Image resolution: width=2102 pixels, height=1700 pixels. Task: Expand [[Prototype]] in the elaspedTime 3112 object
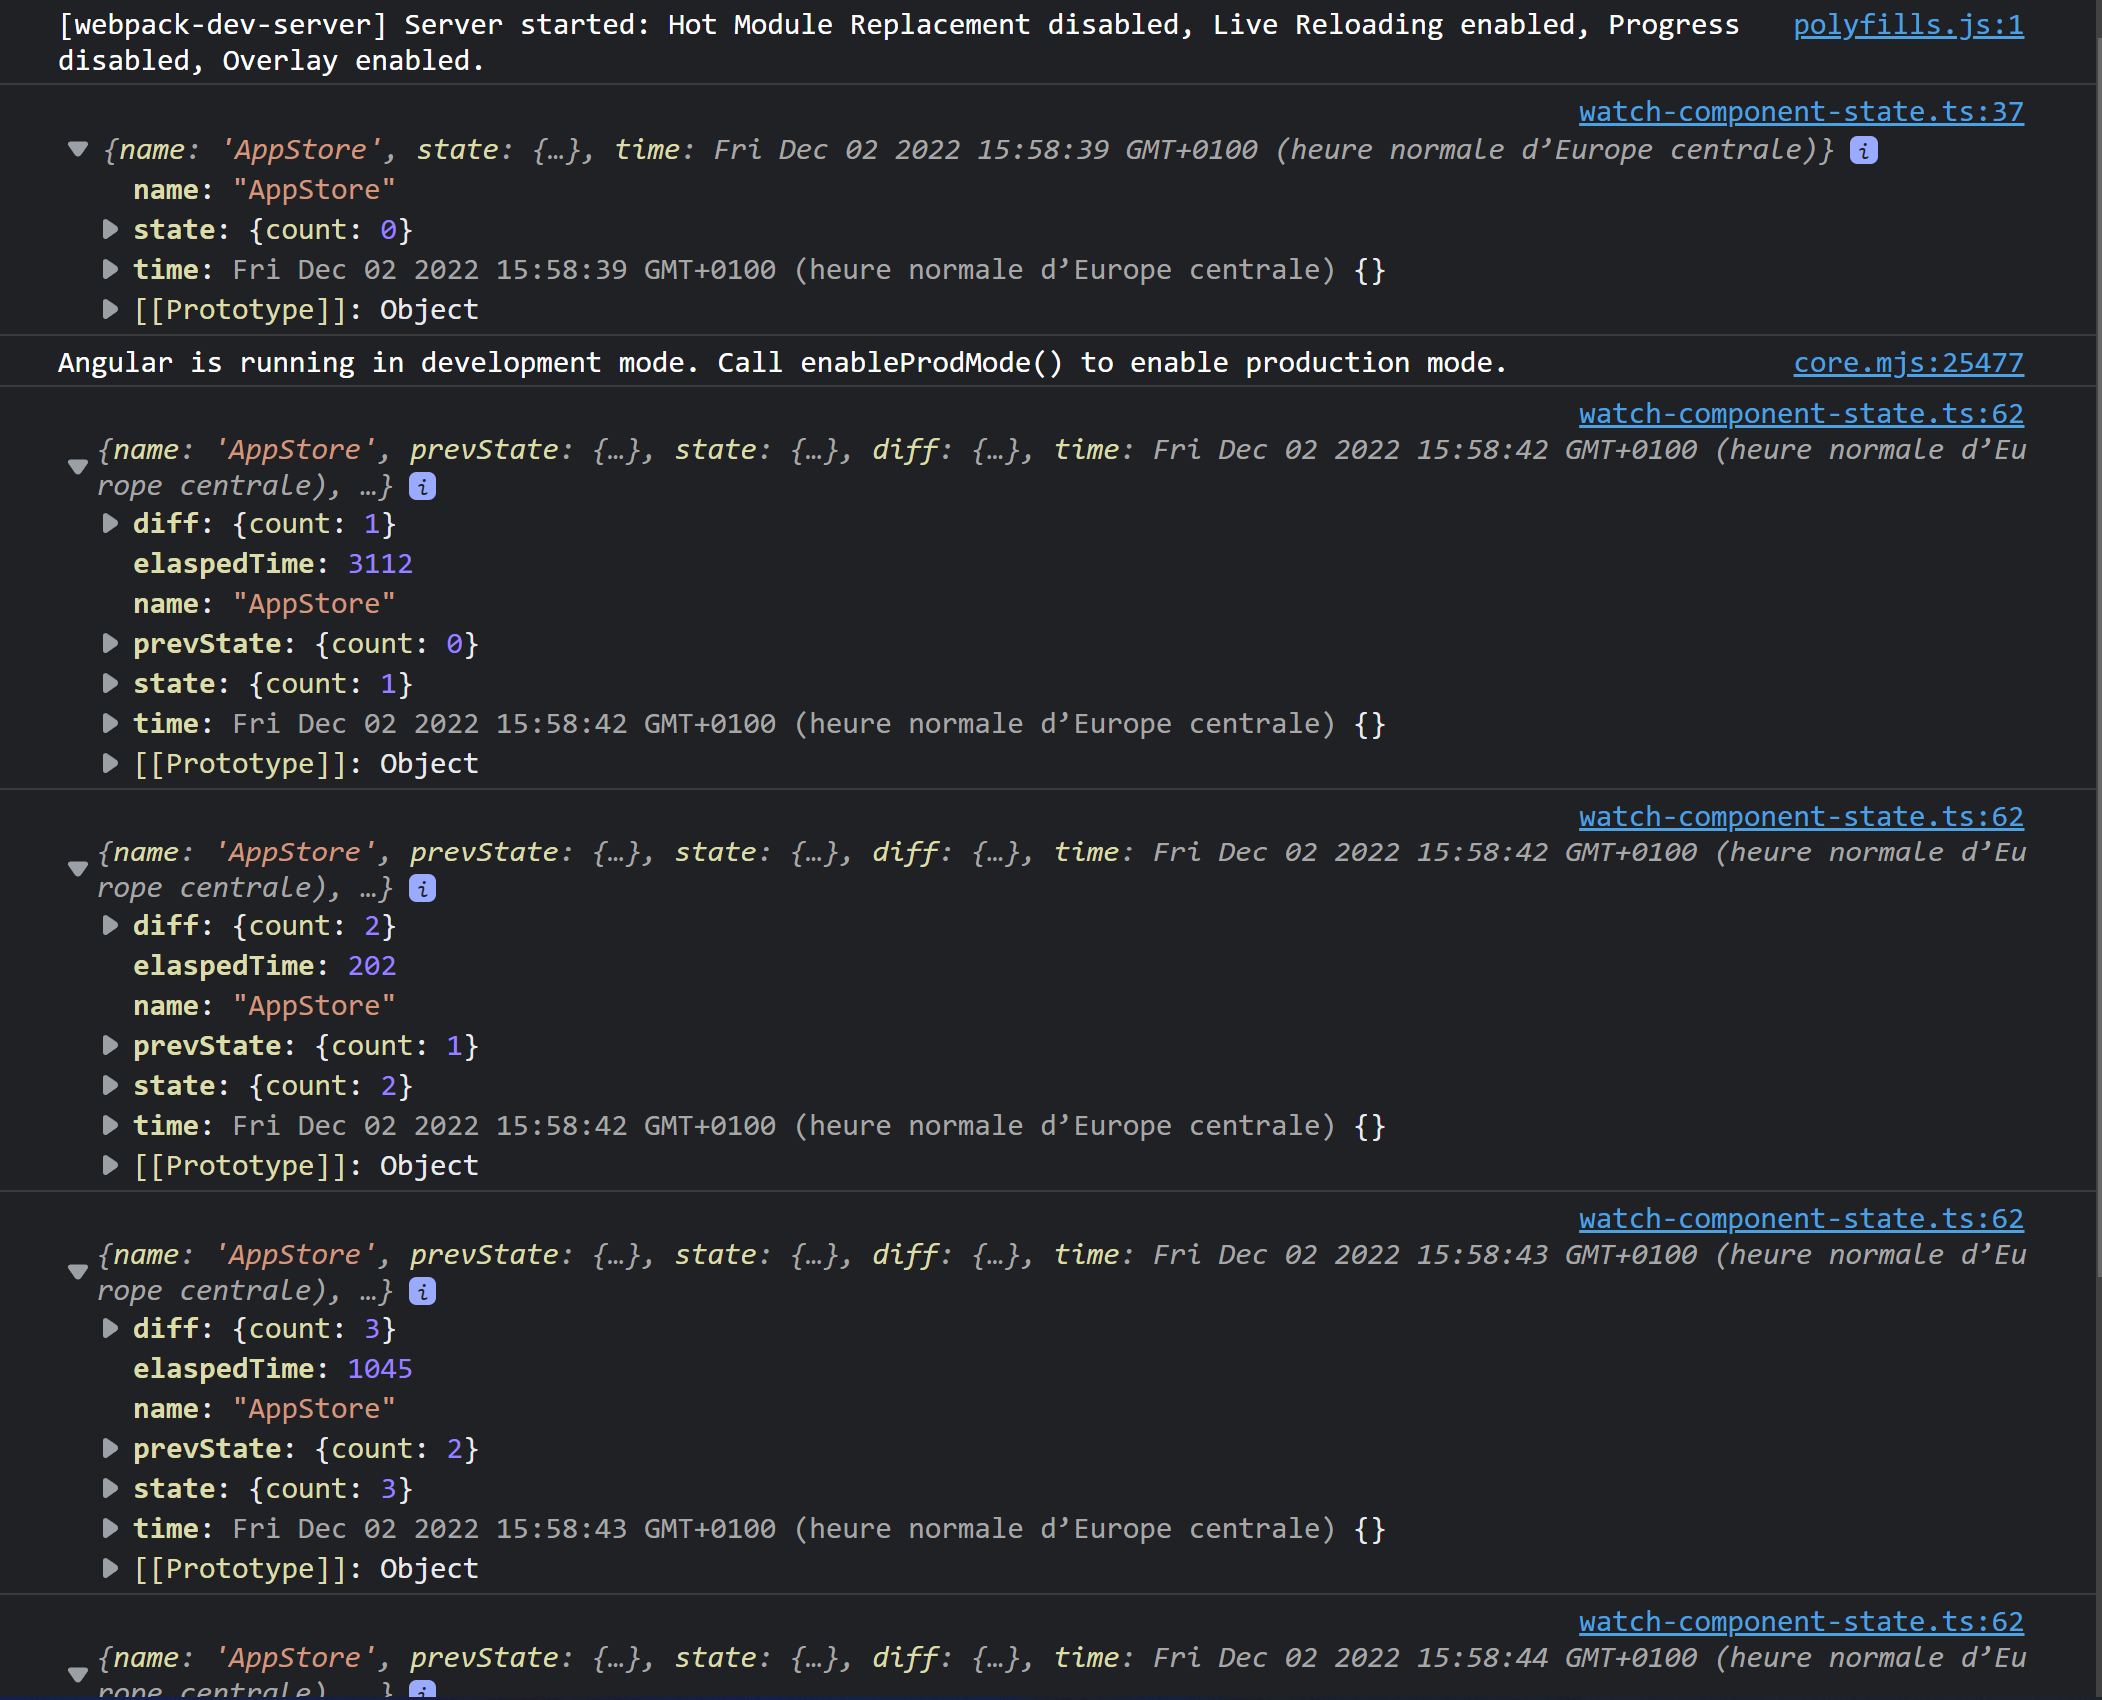pos(110,764)
